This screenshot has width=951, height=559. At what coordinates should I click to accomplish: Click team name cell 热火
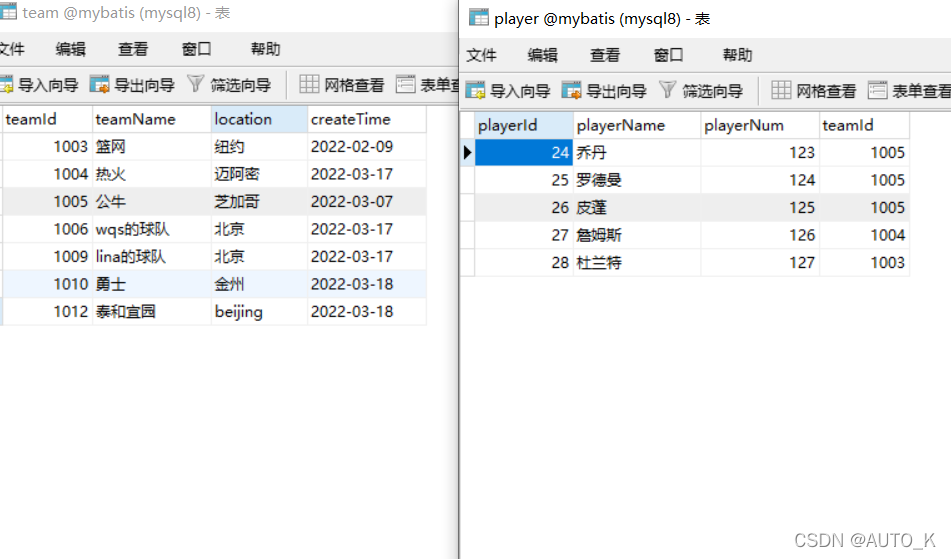pyautogui.click(x=152, y=174)
